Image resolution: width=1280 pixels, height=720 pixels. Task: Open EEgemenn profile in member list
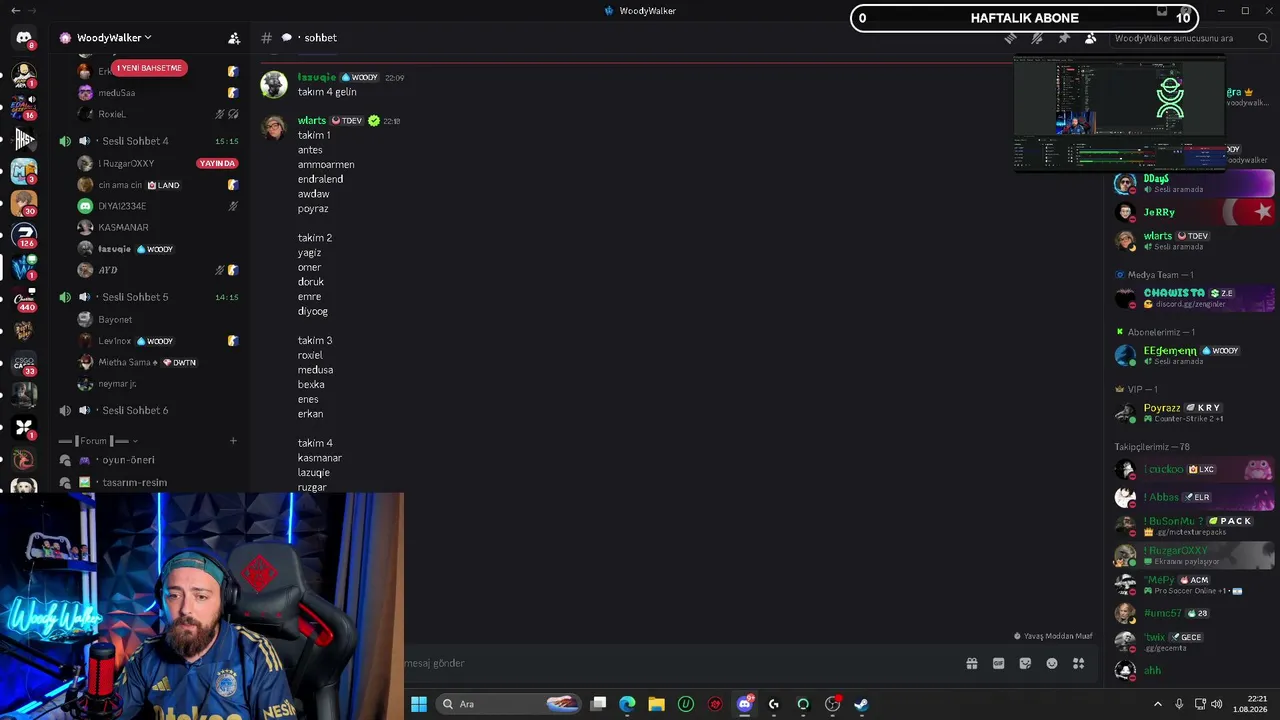[x=1194, y=355]
